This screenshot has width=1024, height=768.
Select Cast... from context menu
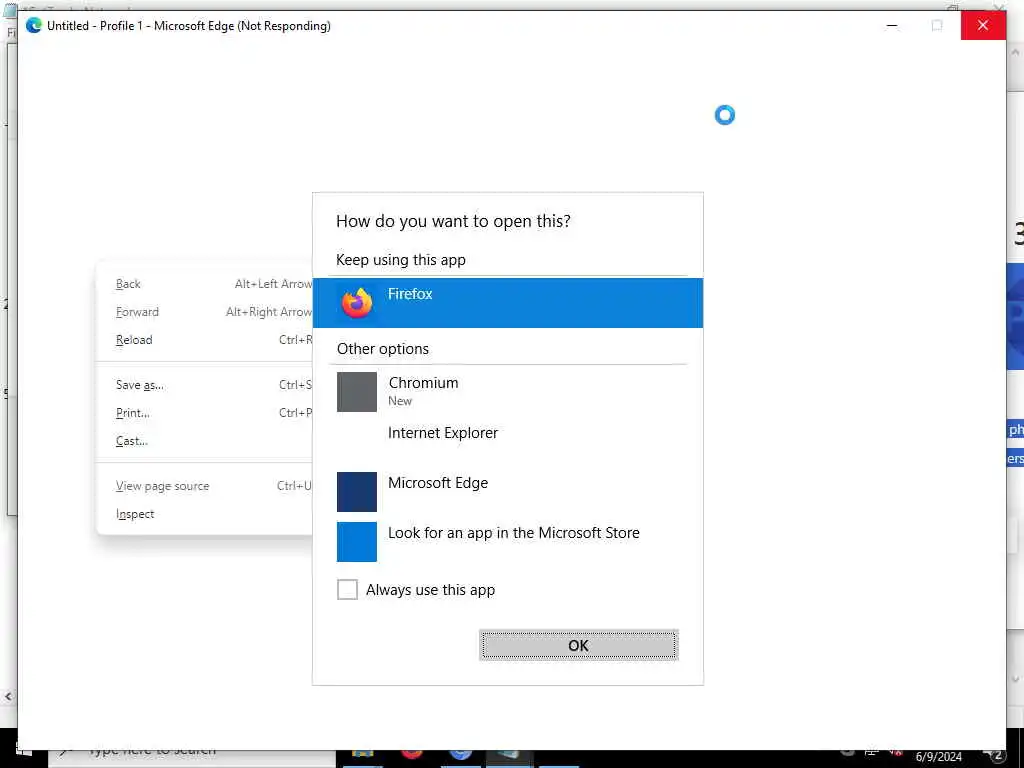pyautogui.click(x=204, y=441)
